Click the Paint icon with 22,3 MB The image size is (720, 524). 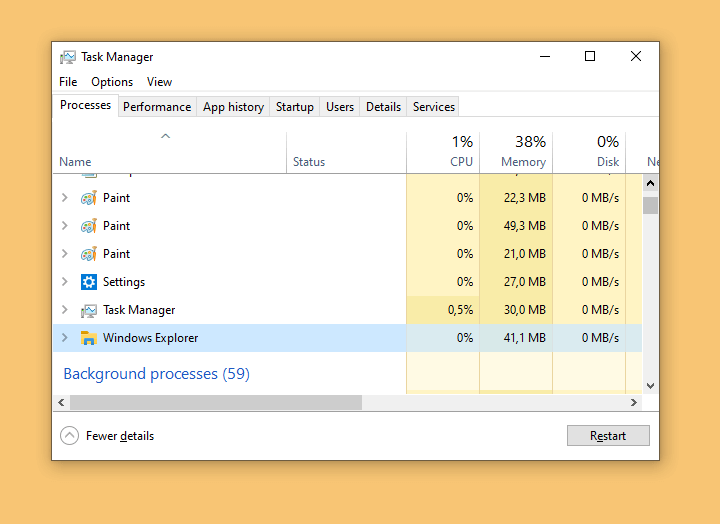[x=89, y=198]
